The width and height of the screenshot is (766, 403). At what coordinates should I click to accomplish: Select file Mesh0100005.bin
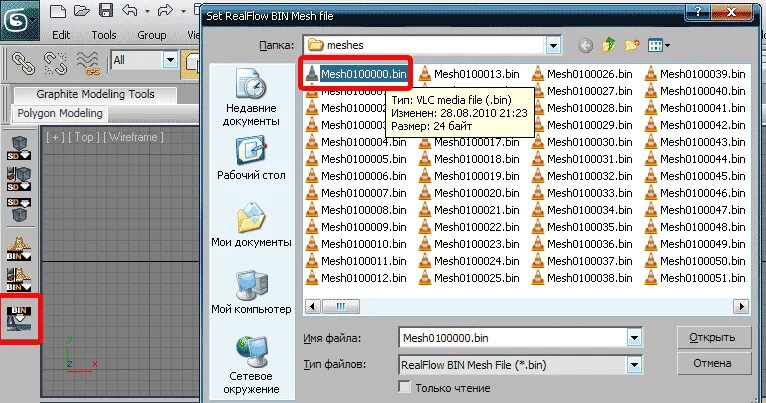(x=356, y=159)
